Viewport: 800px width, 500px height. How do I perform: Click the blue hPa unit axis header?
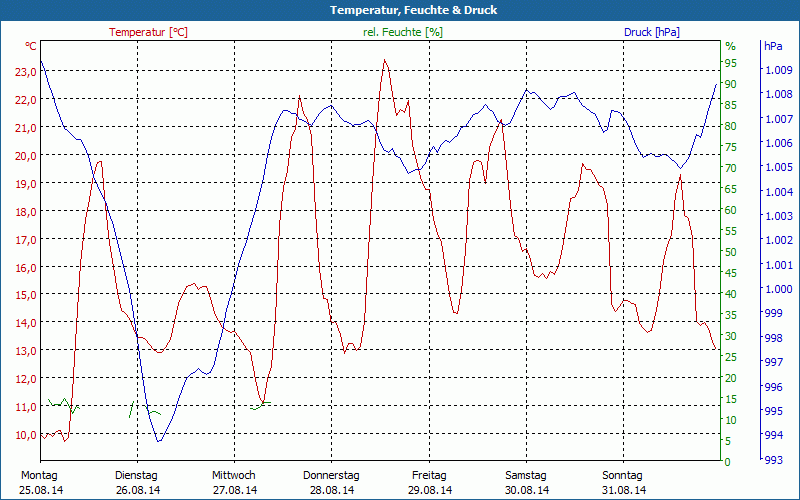pos(773,46)
